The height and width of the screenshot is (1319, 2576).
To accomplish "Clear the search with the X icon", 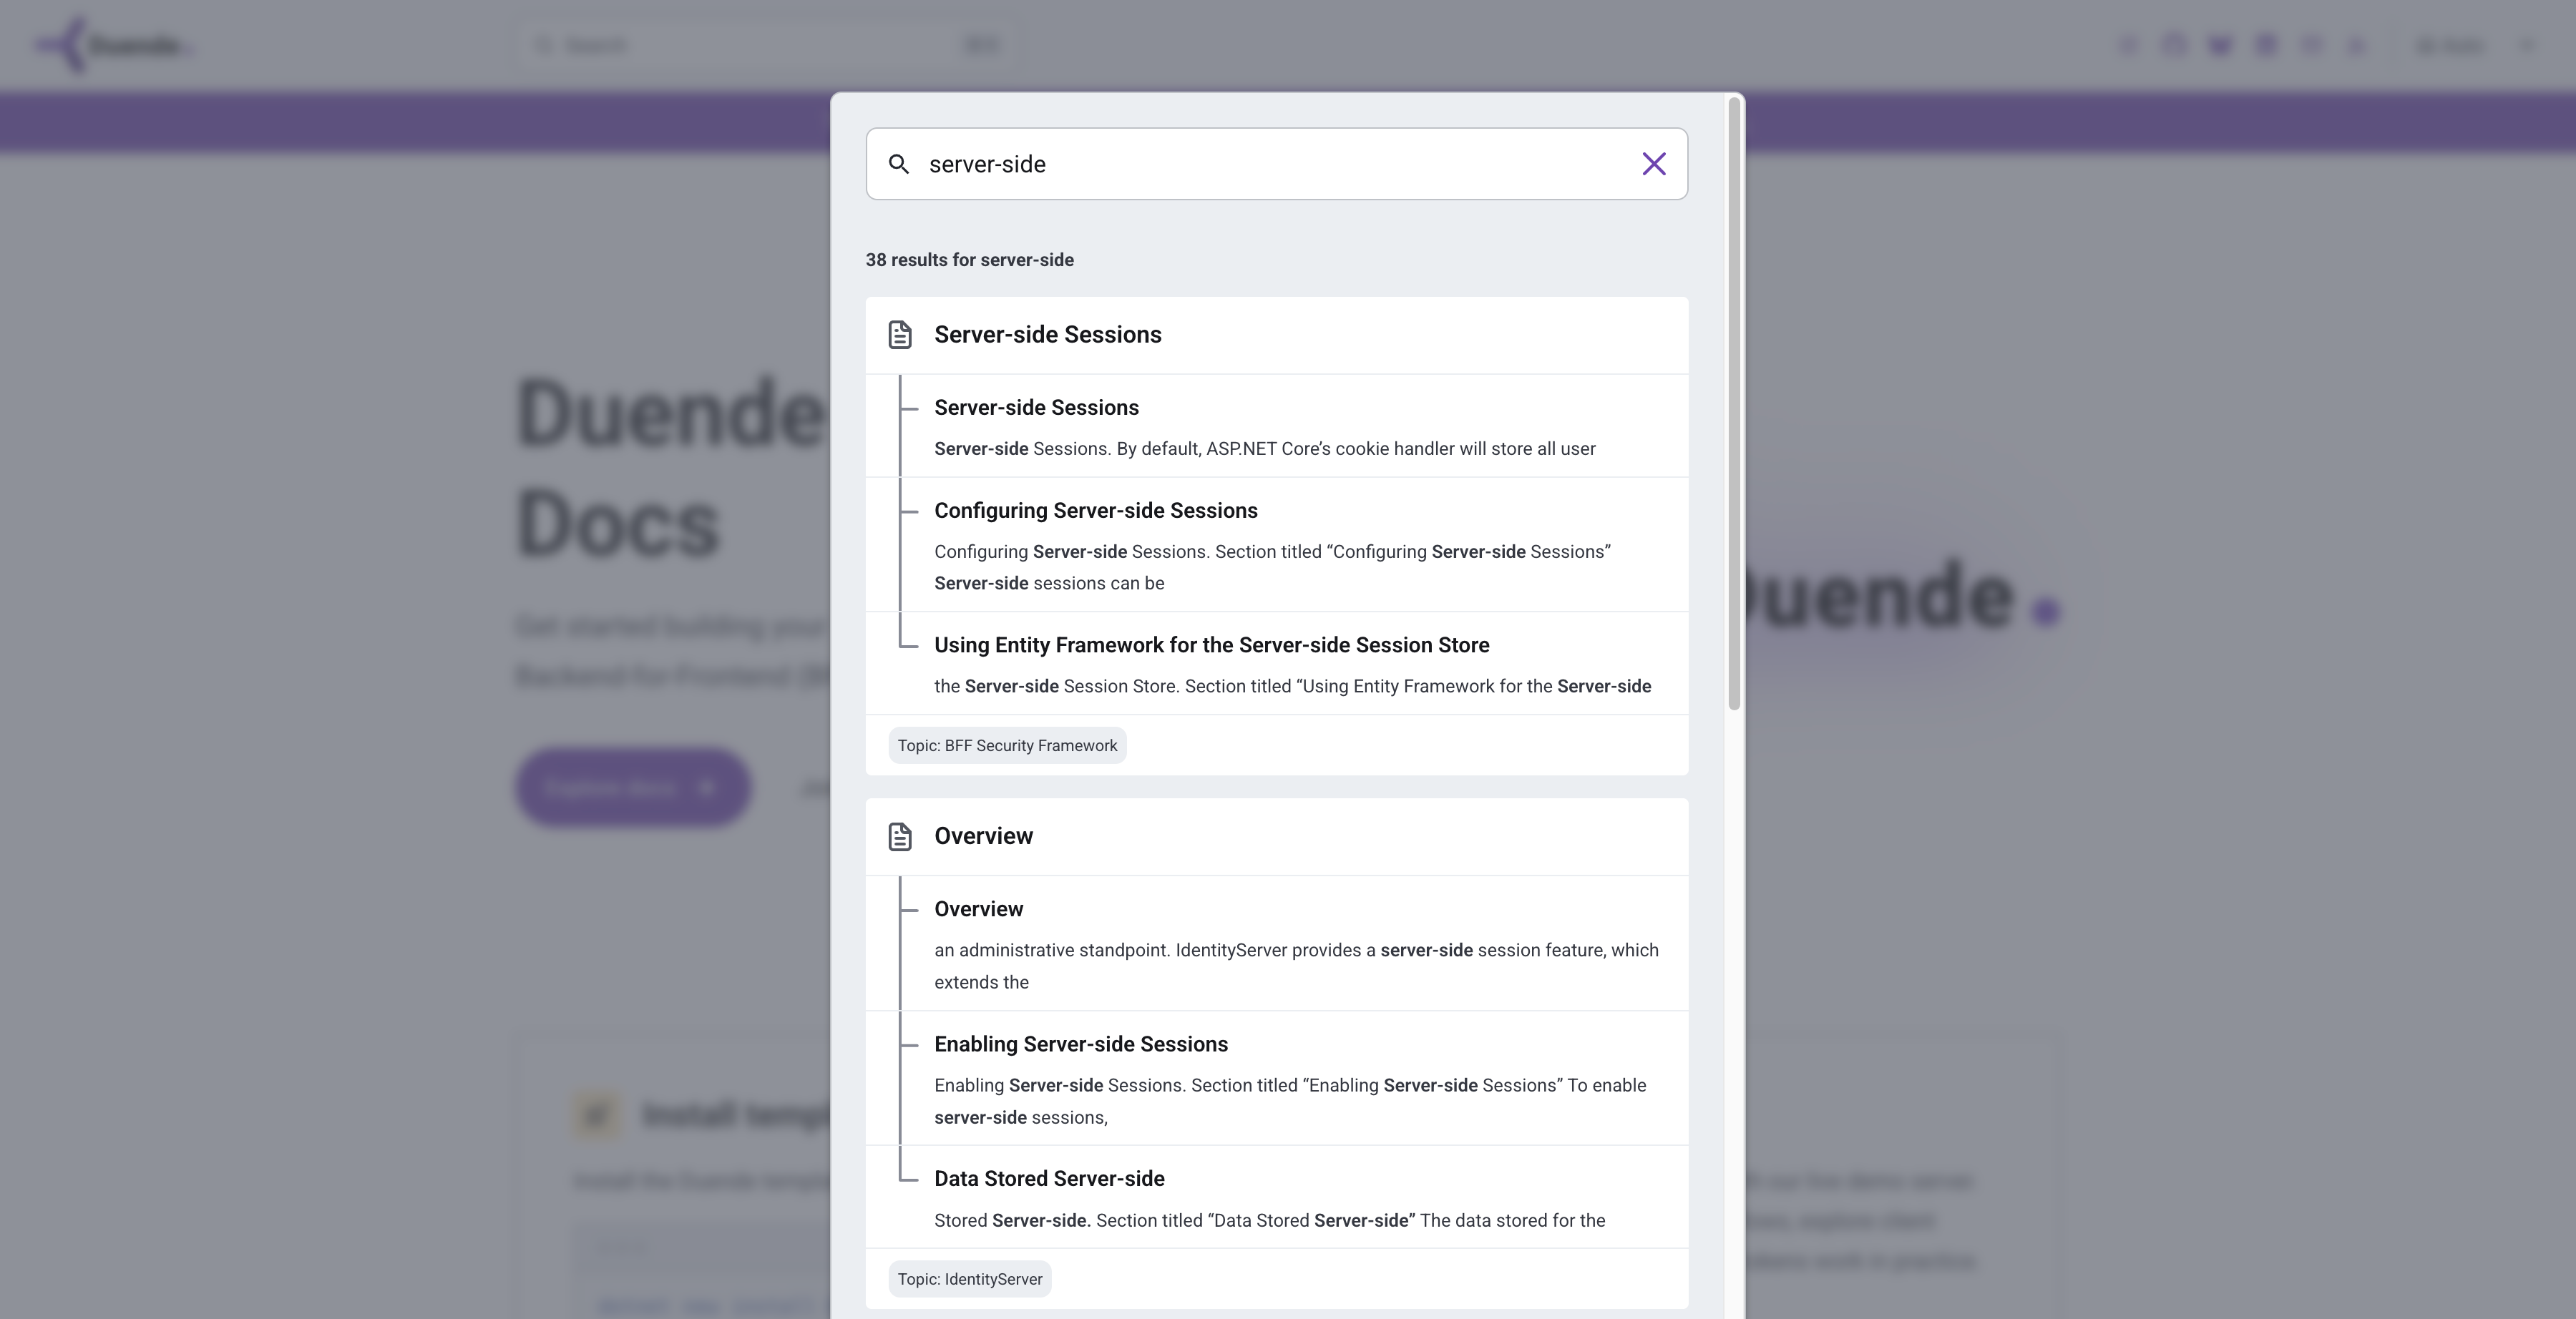I will [1653, 164].
